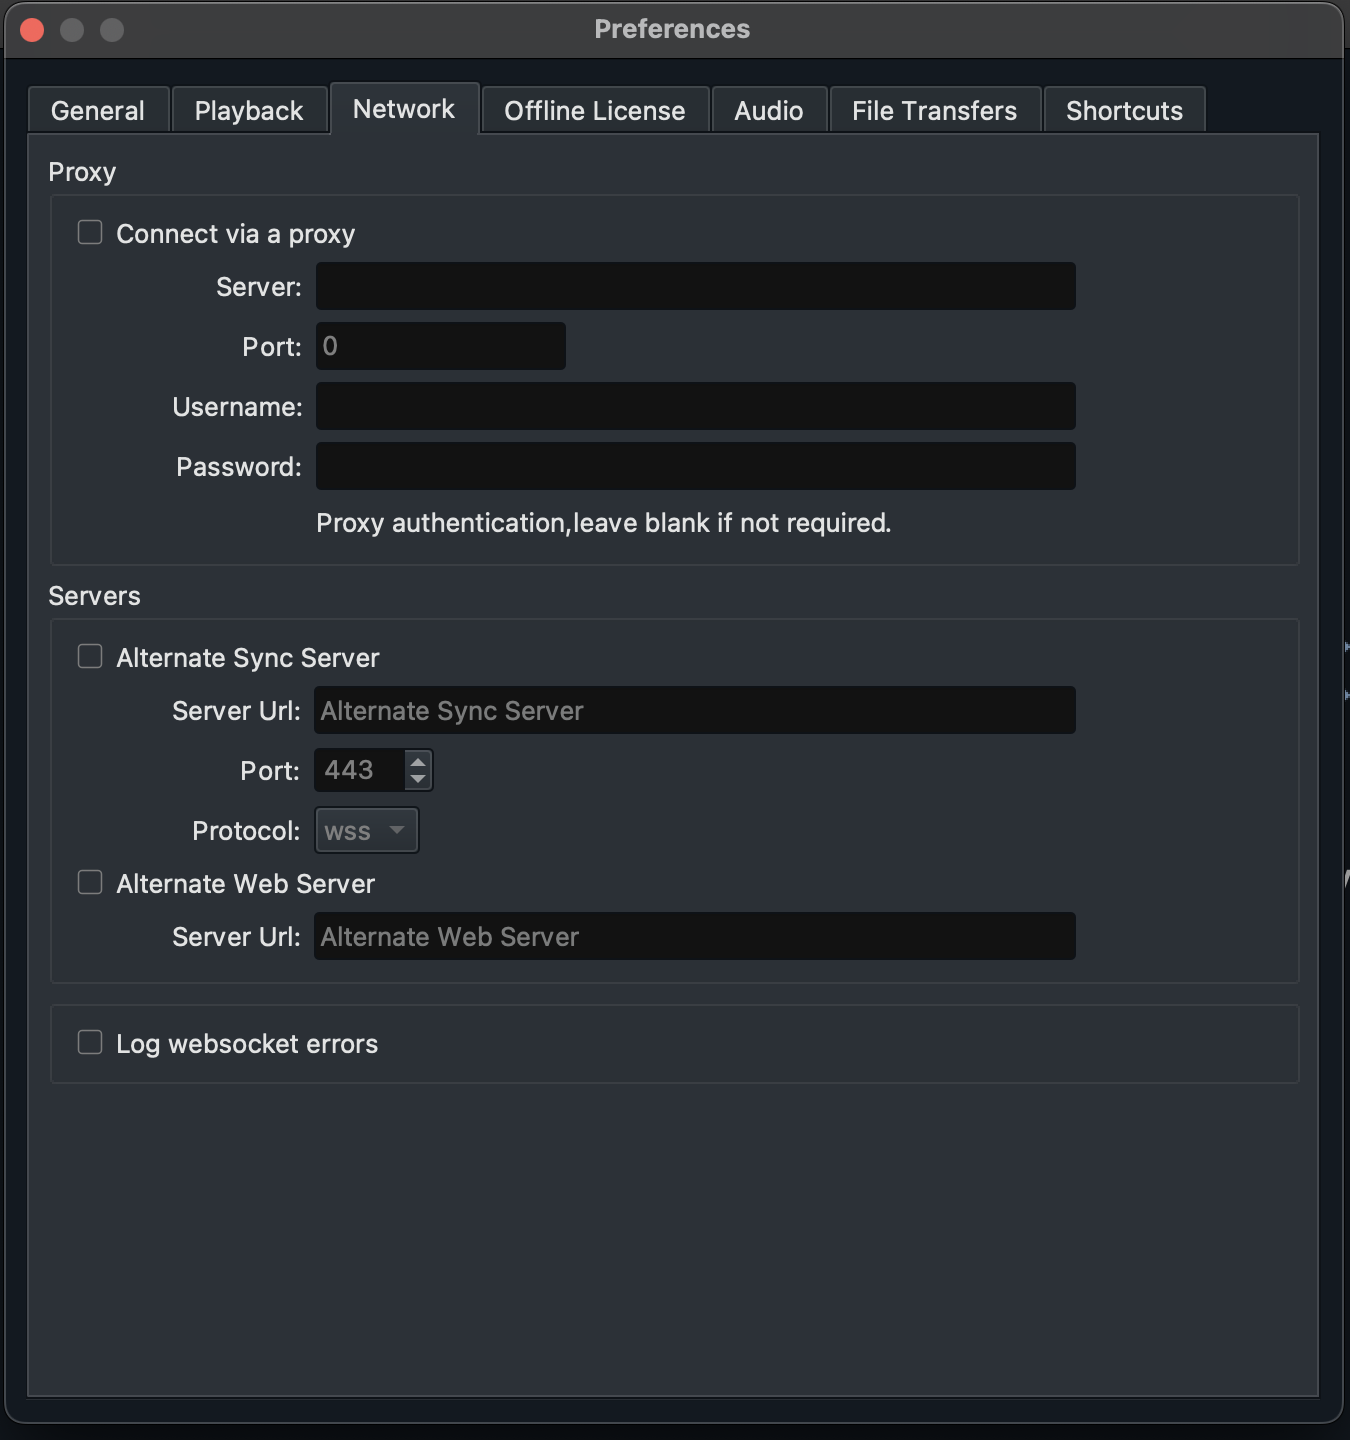
Task: Click the Alternate Web Server Url field
Action: tap(695, 936)
